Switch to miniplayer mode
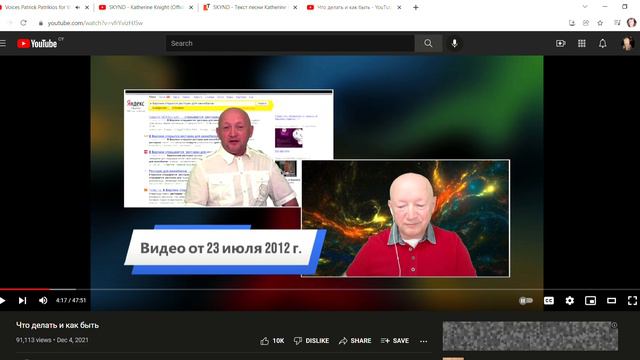Screen dimensions: 640x360 [x=591, y=300]
